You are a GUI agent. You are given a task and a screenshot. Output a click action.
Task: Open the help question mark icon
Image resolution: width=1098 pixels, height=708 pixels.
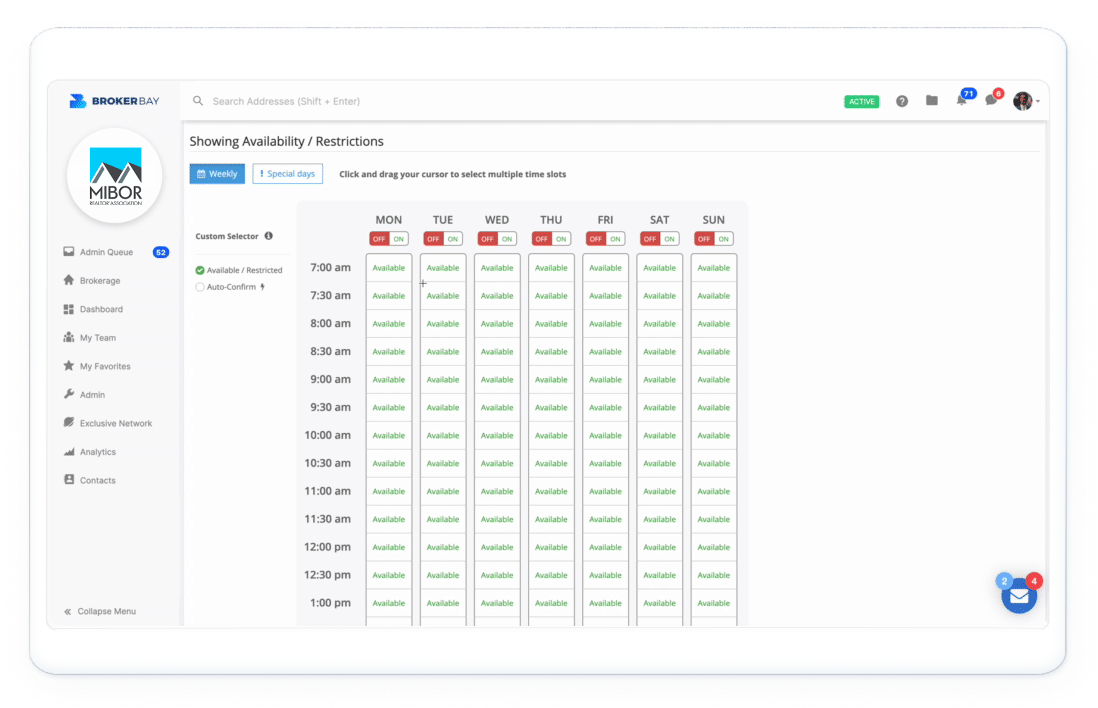pos(902,102)
